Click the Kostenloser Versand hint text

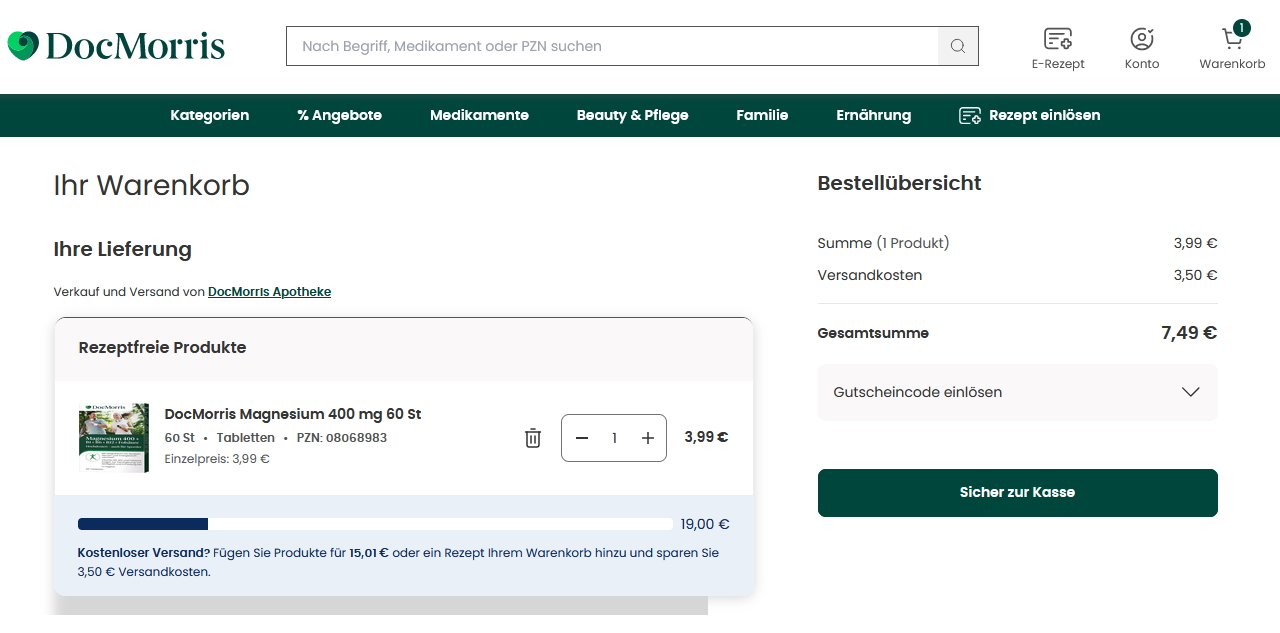point(398,562)
